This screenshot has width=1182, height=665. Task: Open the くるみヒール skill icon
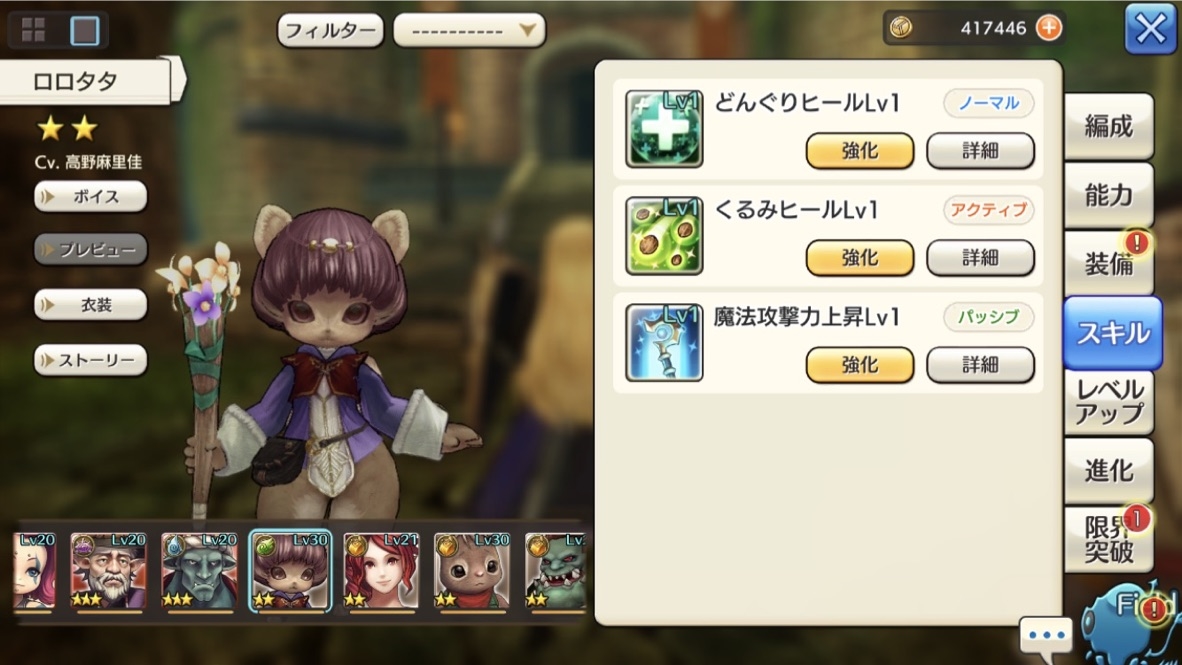664,236
